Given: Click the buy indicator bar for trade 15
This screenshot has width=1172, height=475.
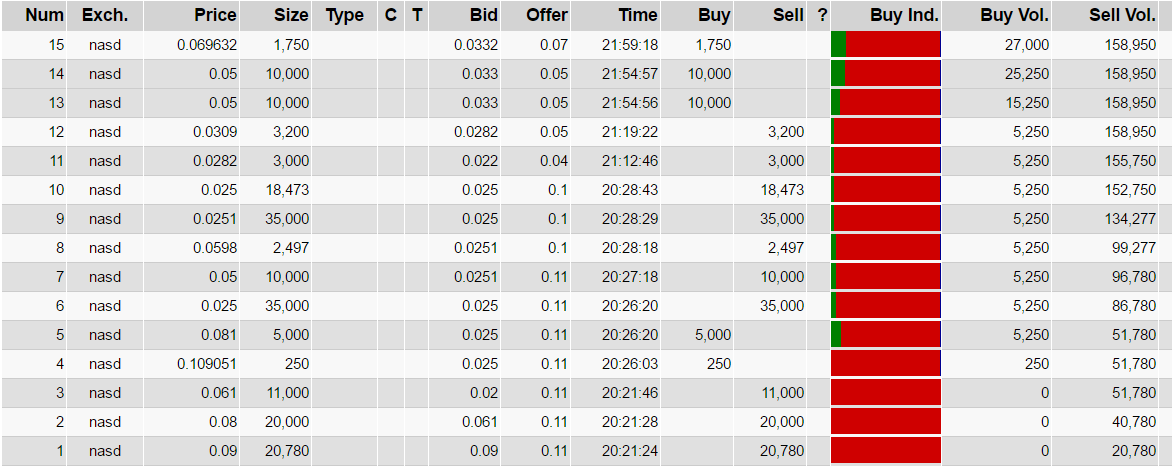Looking at the screenshot, I should [x=886, y=45].
